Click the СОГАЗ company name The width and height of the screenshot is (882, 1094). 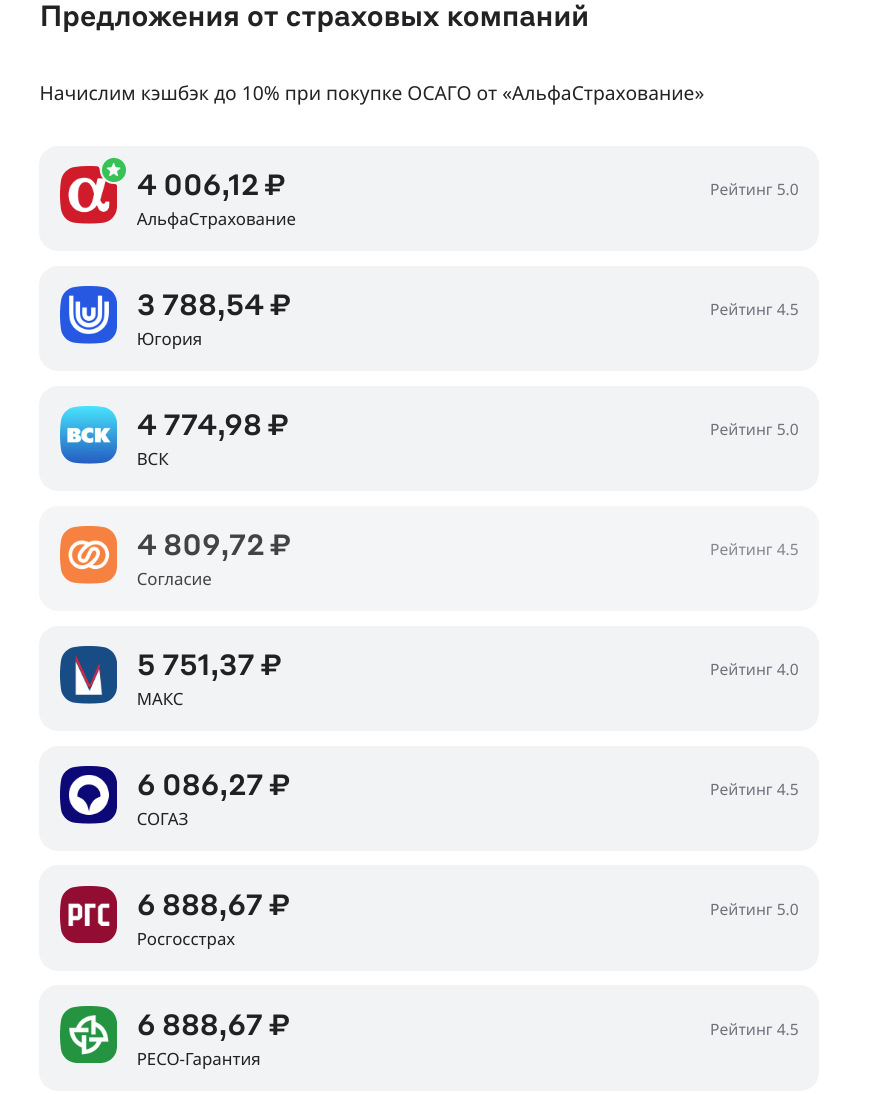(162, 819)
